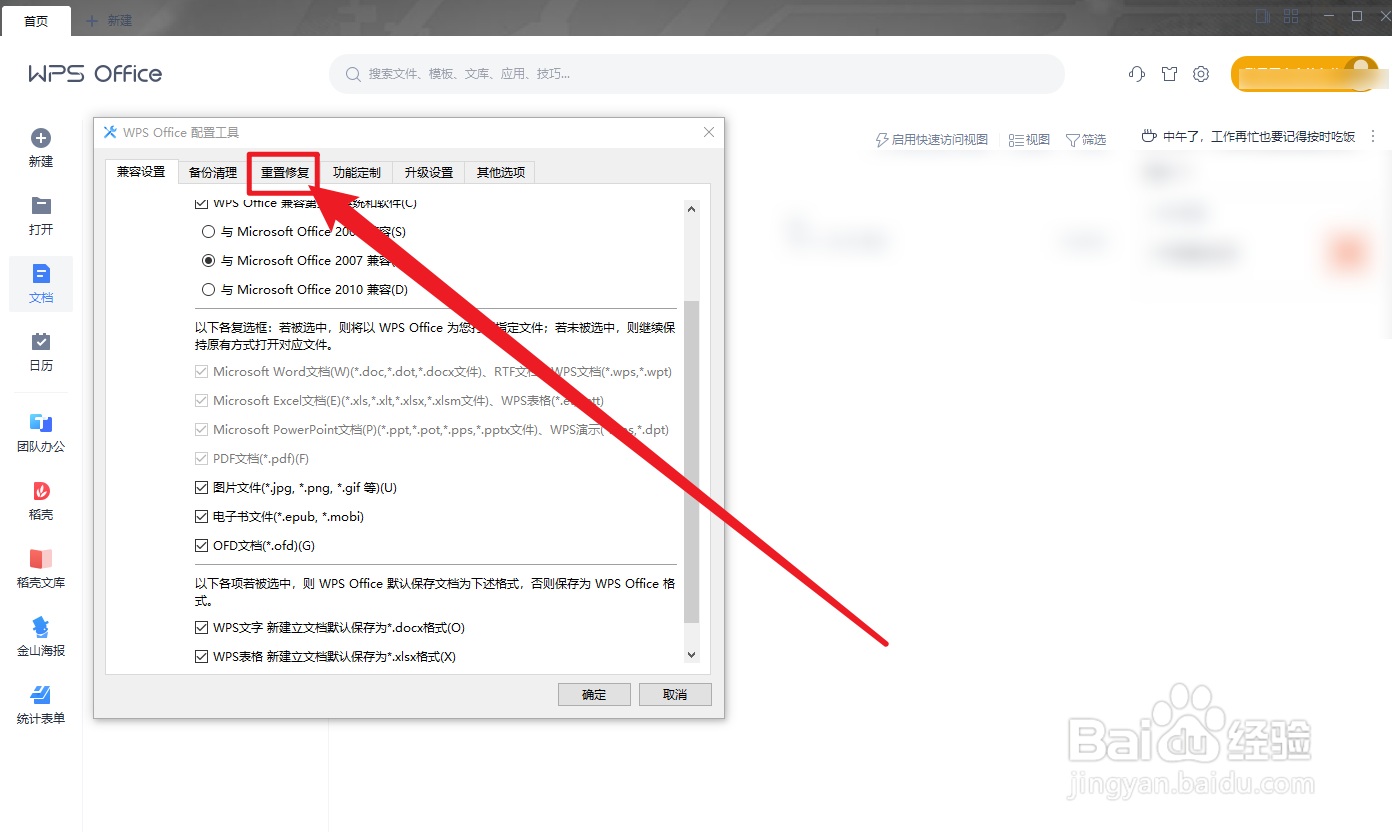Toggle WPS表格 默认保存为*.xlsx checkbox
Screen dimensions: 1392x832
coord(201,657)
